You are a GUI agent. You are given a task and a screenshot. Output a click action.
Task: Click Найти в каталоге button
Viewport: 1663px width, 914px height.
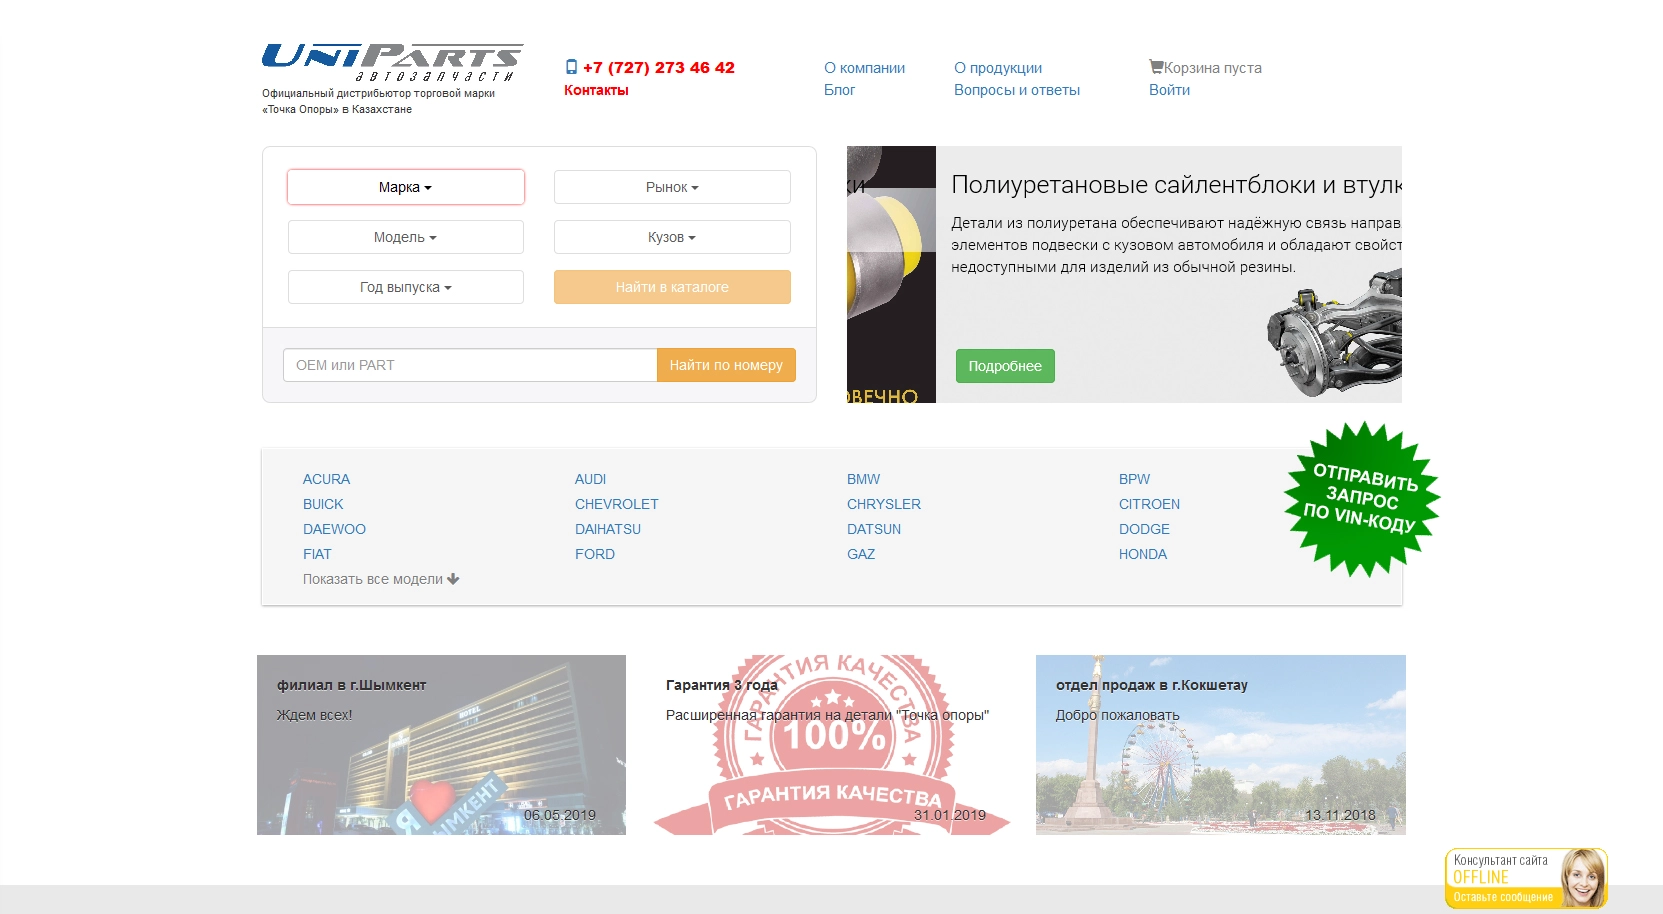point(672,287)
